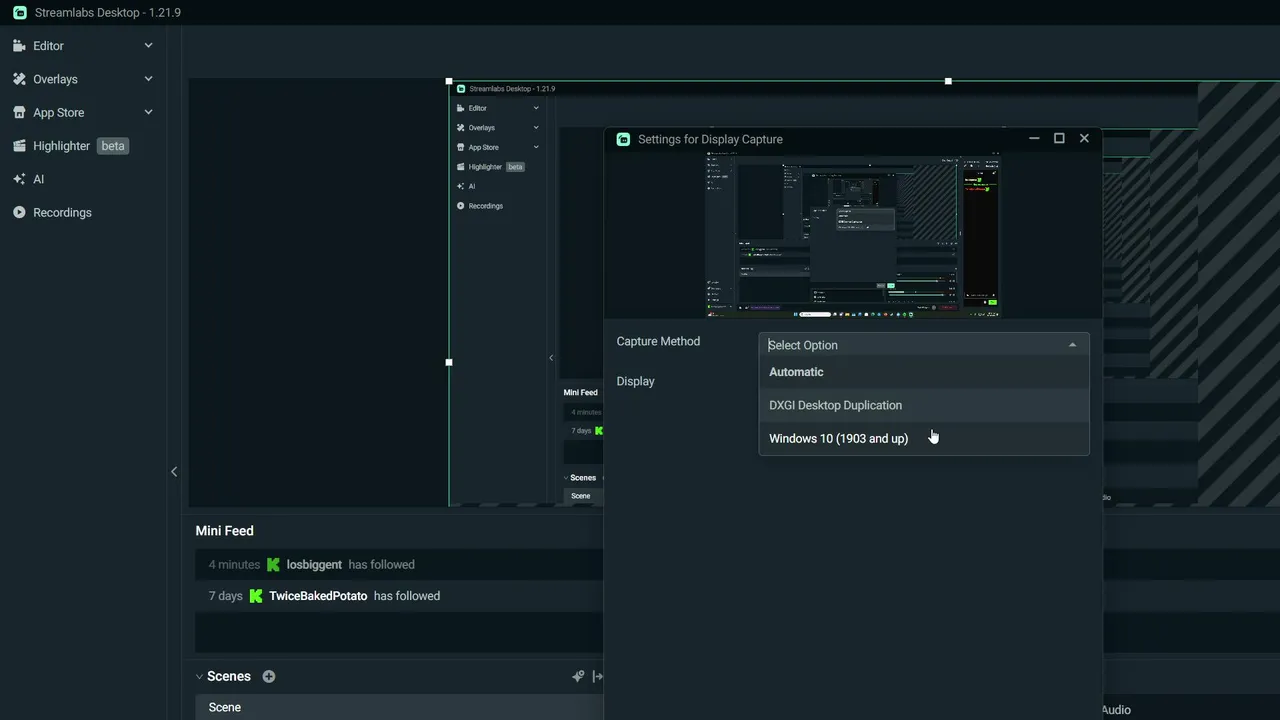This screenshot has width=1280, height=720.
Task: Click the Kick icon beside TwiceBakedPotato
Action: tap(256, 596)
